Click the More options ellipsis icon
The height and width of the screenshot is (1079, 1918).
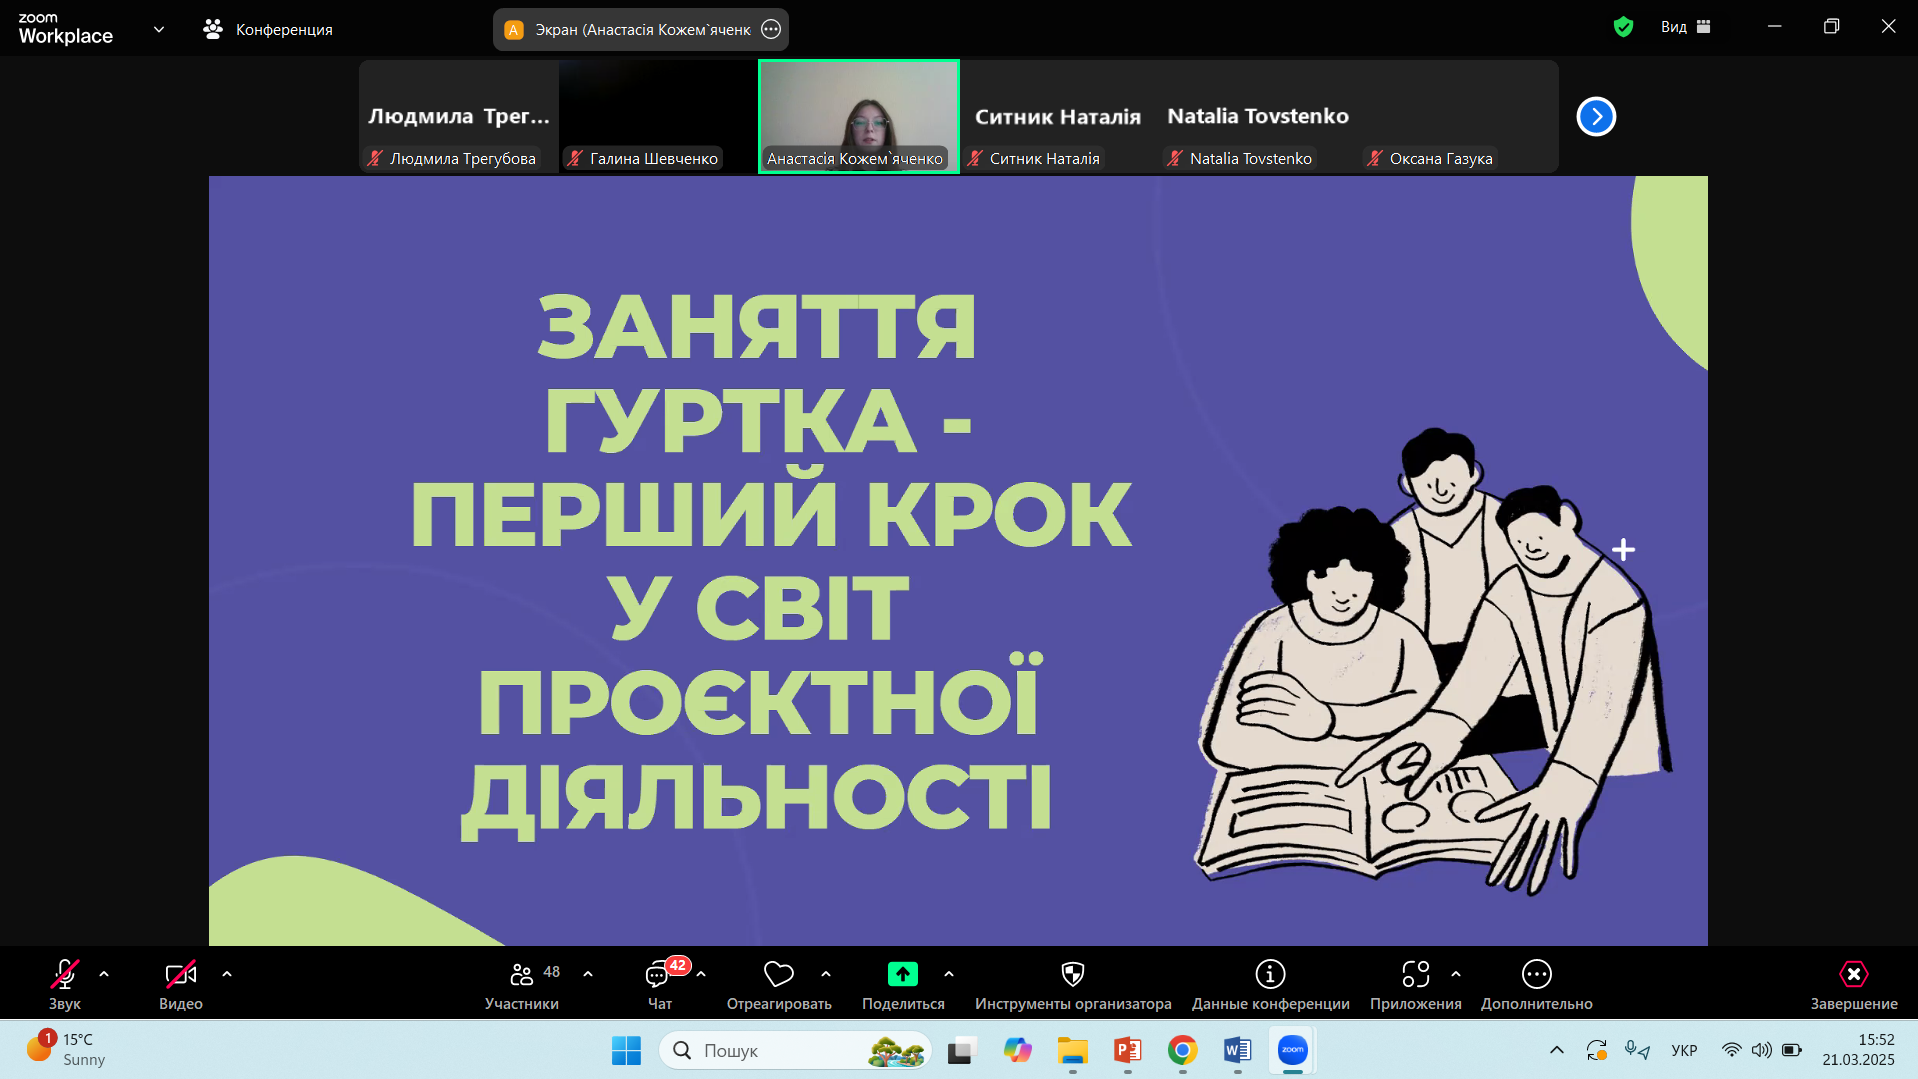[x=1536, y=974]
